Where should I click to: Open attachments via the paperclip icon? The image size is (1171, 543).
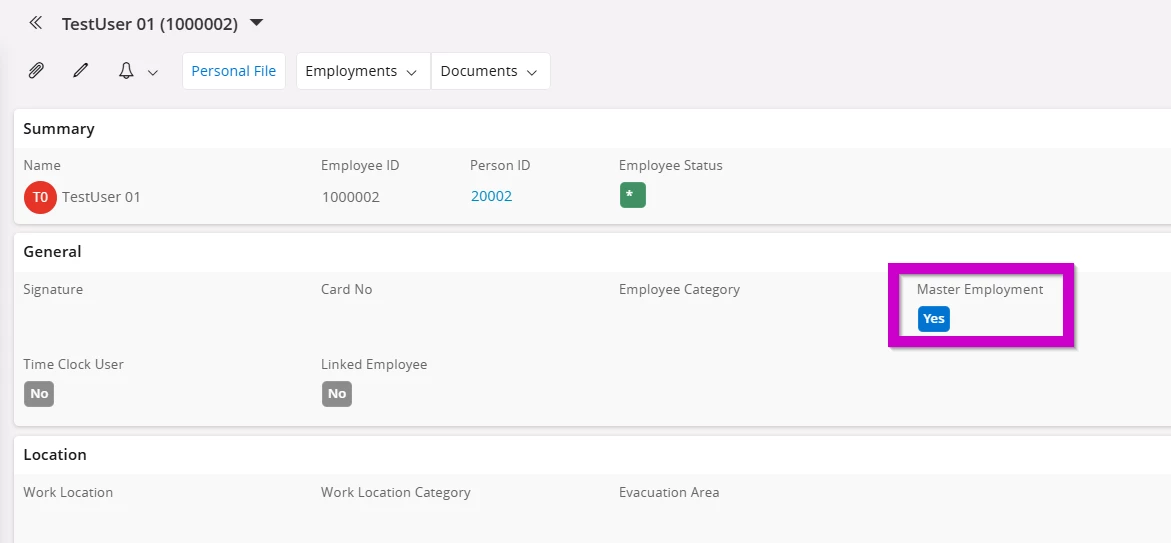[x=36, y=71]
